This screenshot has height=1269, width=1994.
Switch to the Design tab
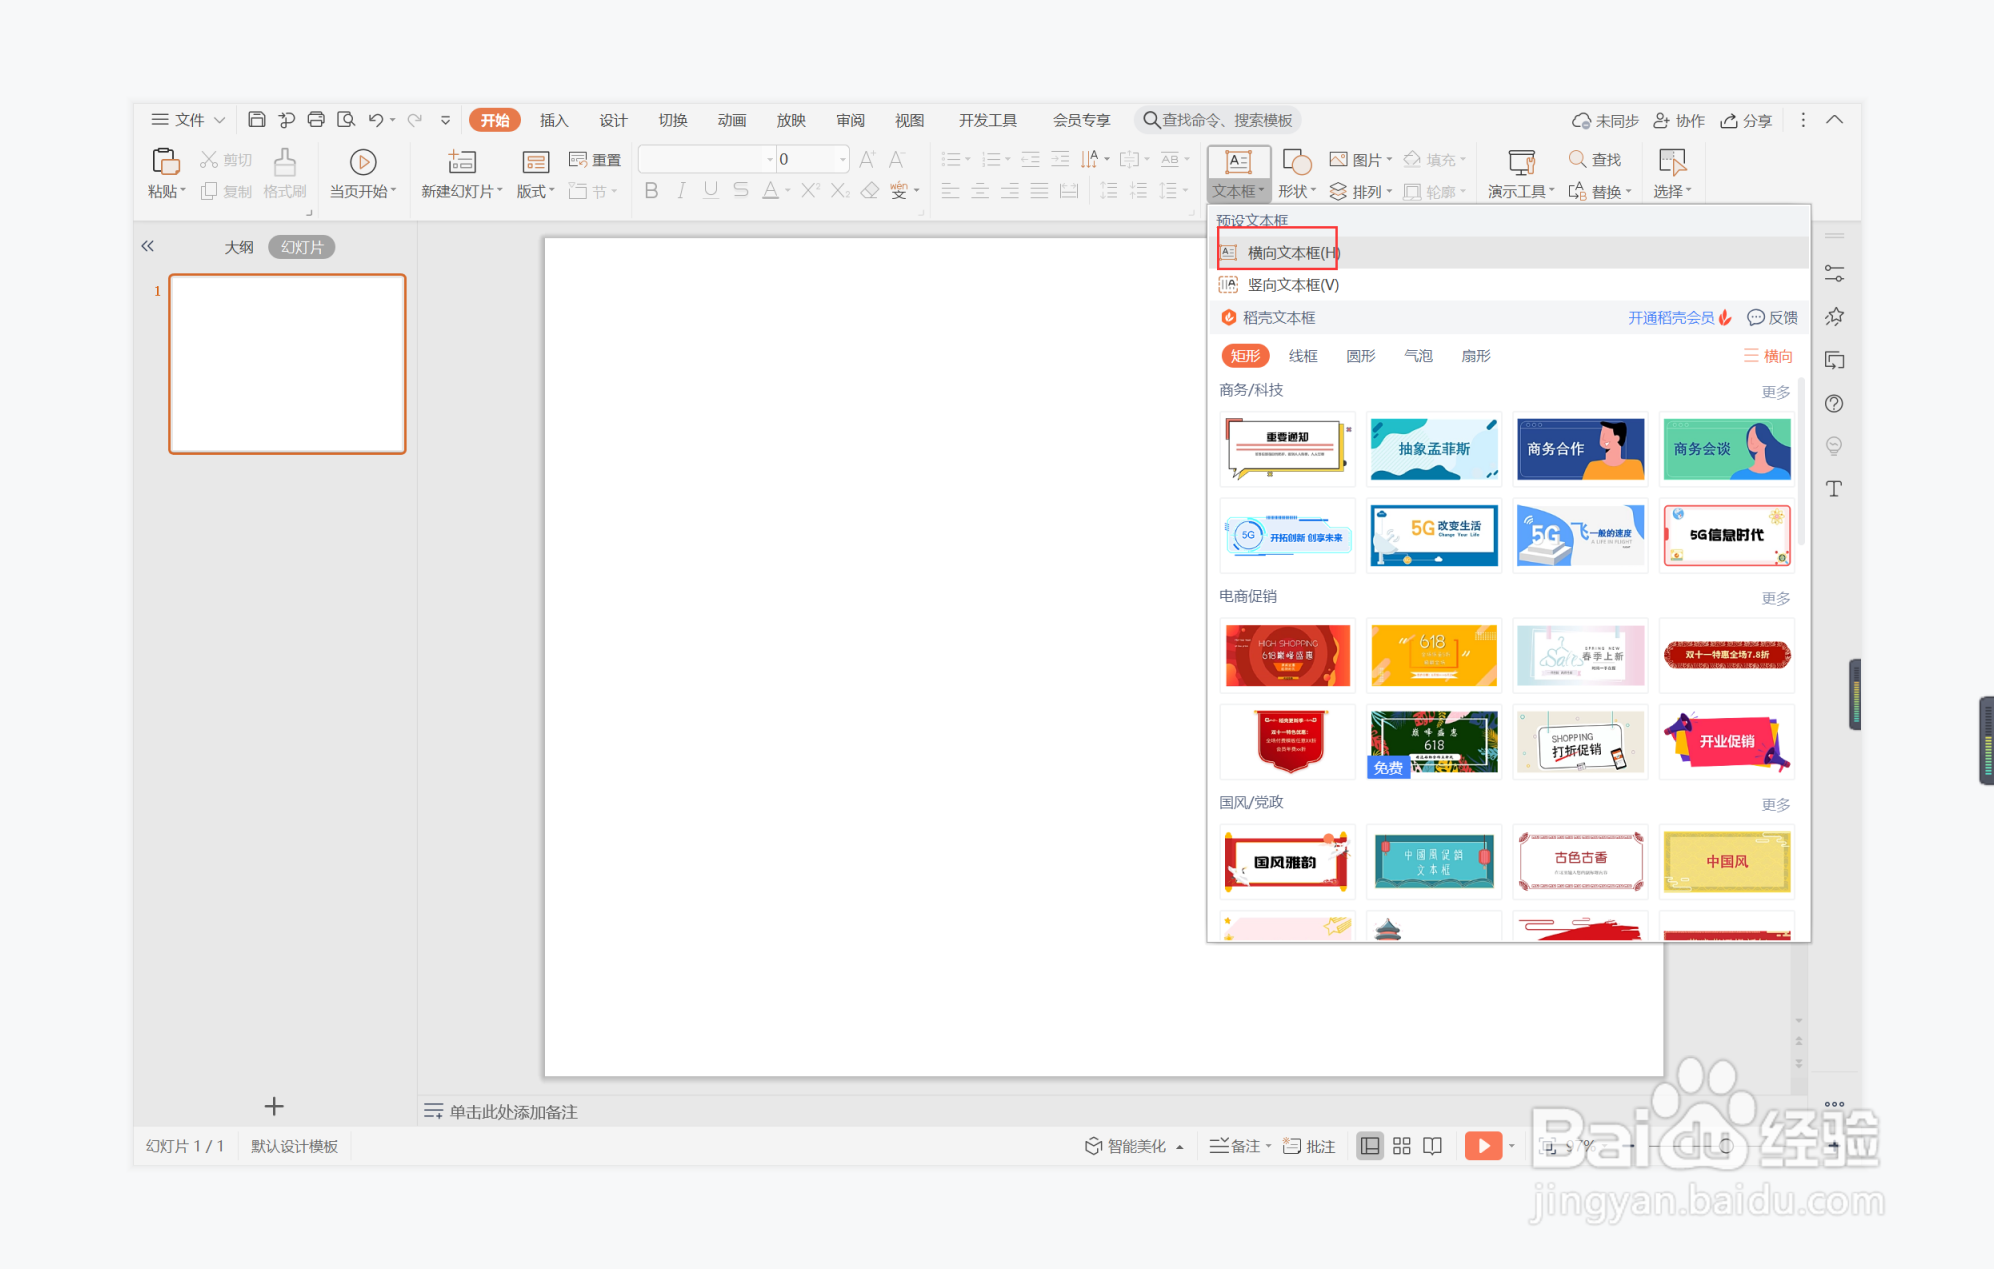click(613, 120)
